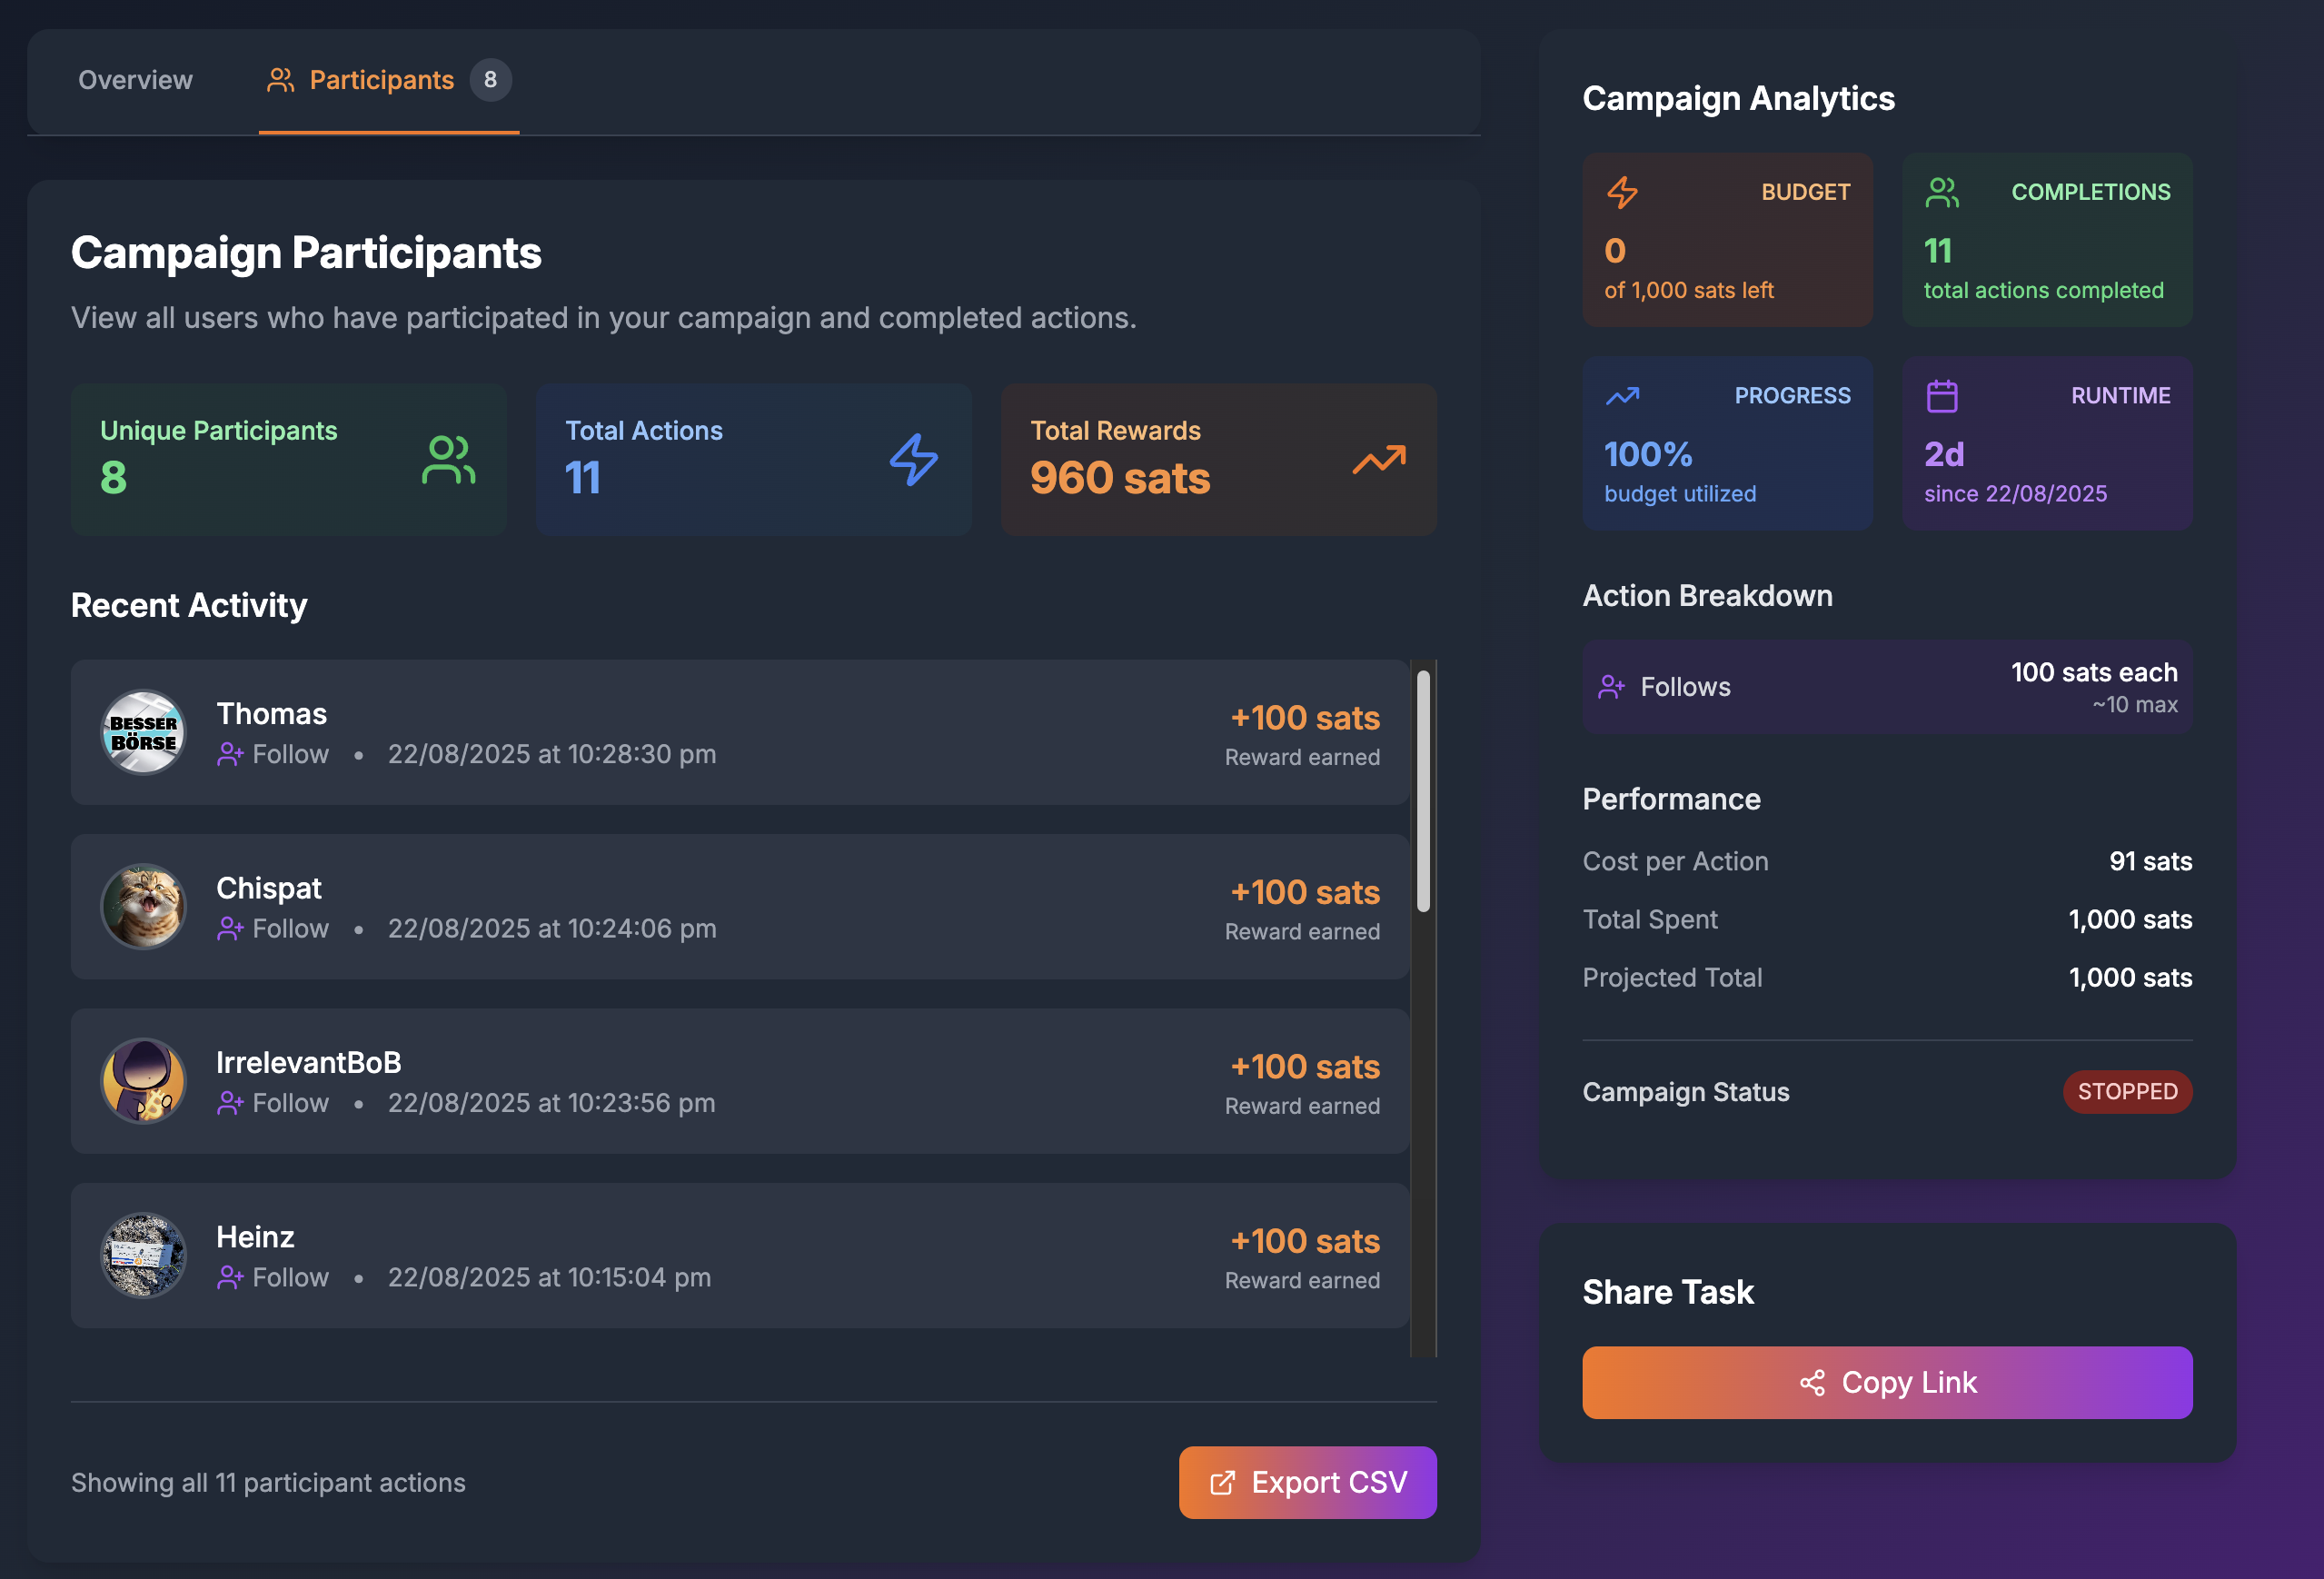The height and width of the screenshot is (1579, 2324).
Task: Click the Completions users icon
Action: pyautogui.click(x=1942, y=192)
